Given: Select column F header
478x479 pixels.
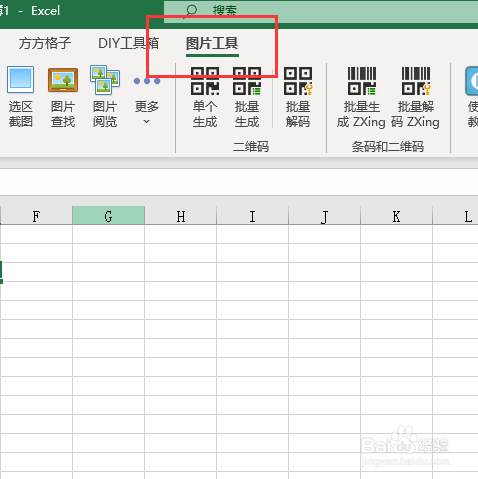Looking at the screenshot, I should [x=36, y=216].
